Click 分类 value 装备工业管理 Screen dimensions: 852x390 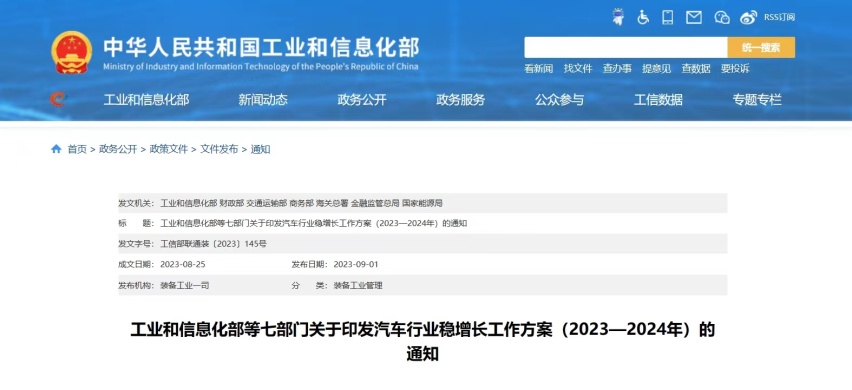358,285
